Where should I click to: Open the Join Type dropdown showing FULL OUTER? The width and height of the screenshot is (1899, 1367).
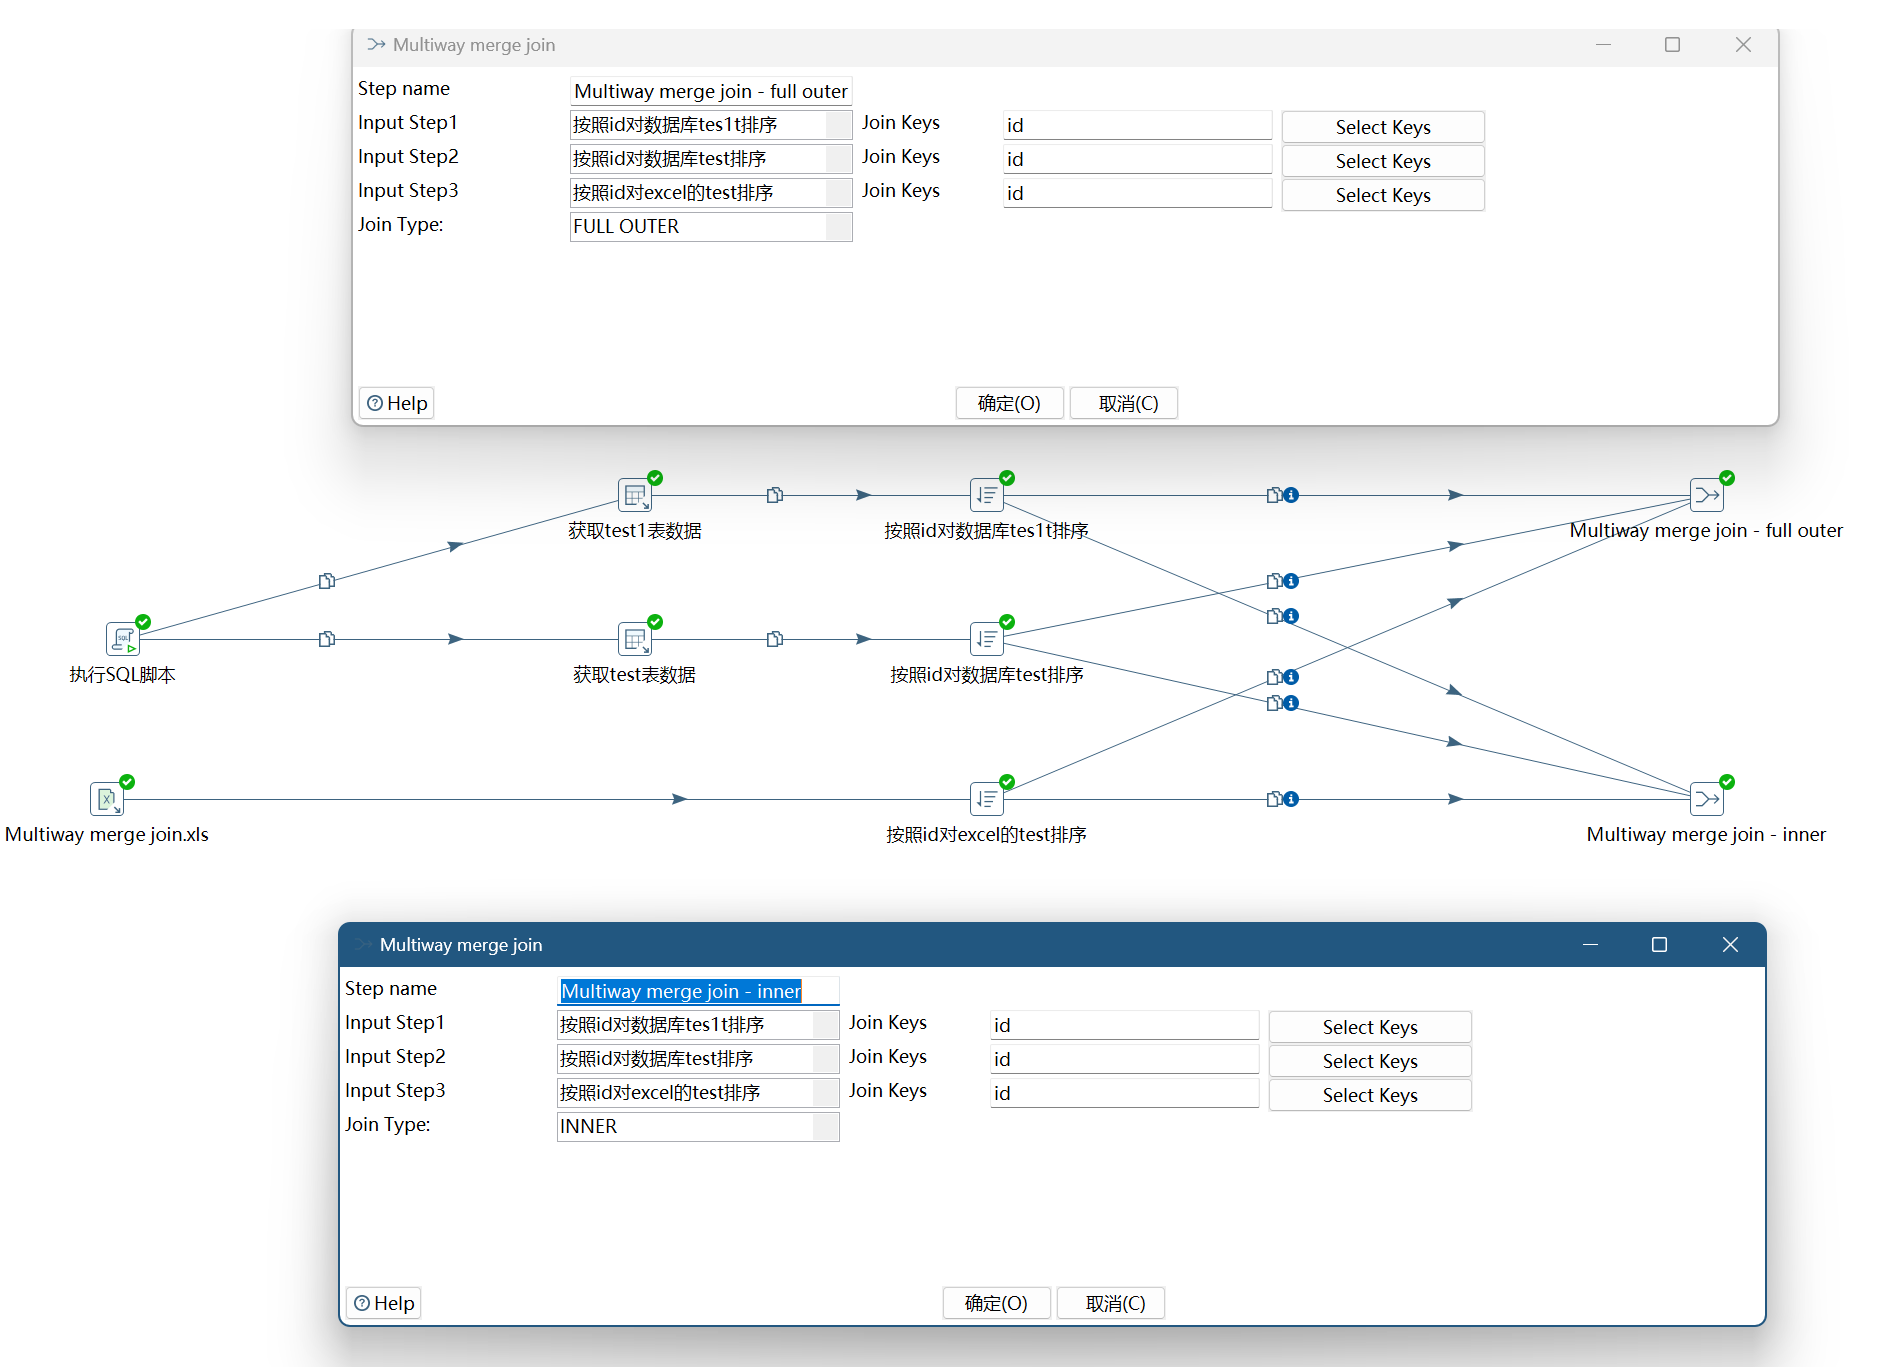coord(838,227)
